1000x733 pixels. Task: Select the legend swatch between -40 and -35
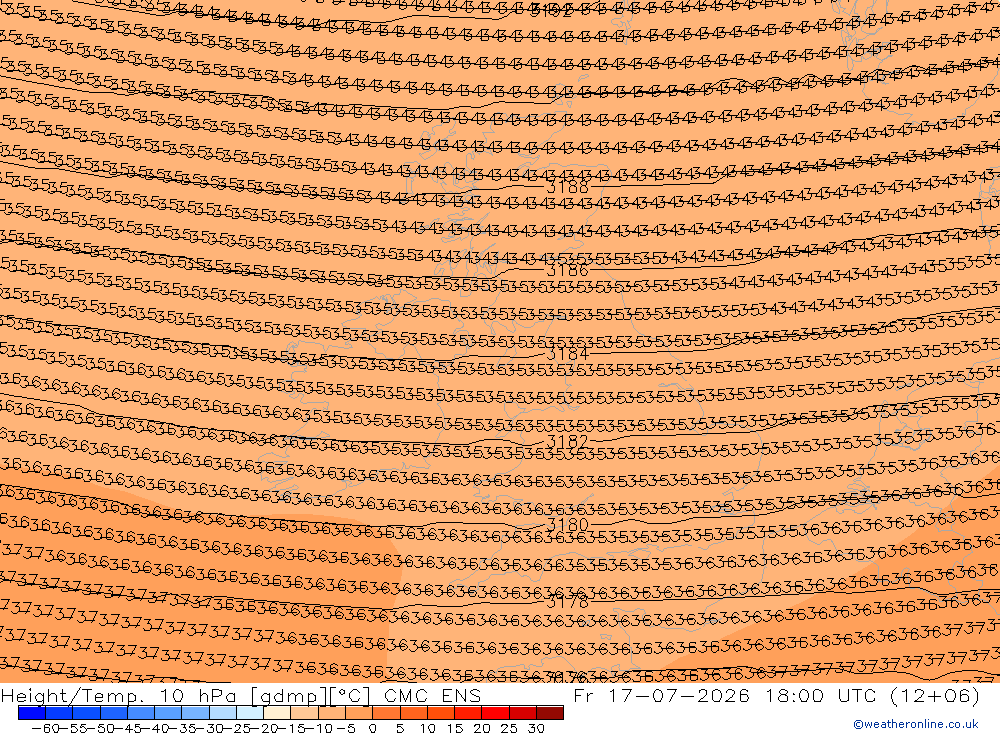[x=168, y=713]
